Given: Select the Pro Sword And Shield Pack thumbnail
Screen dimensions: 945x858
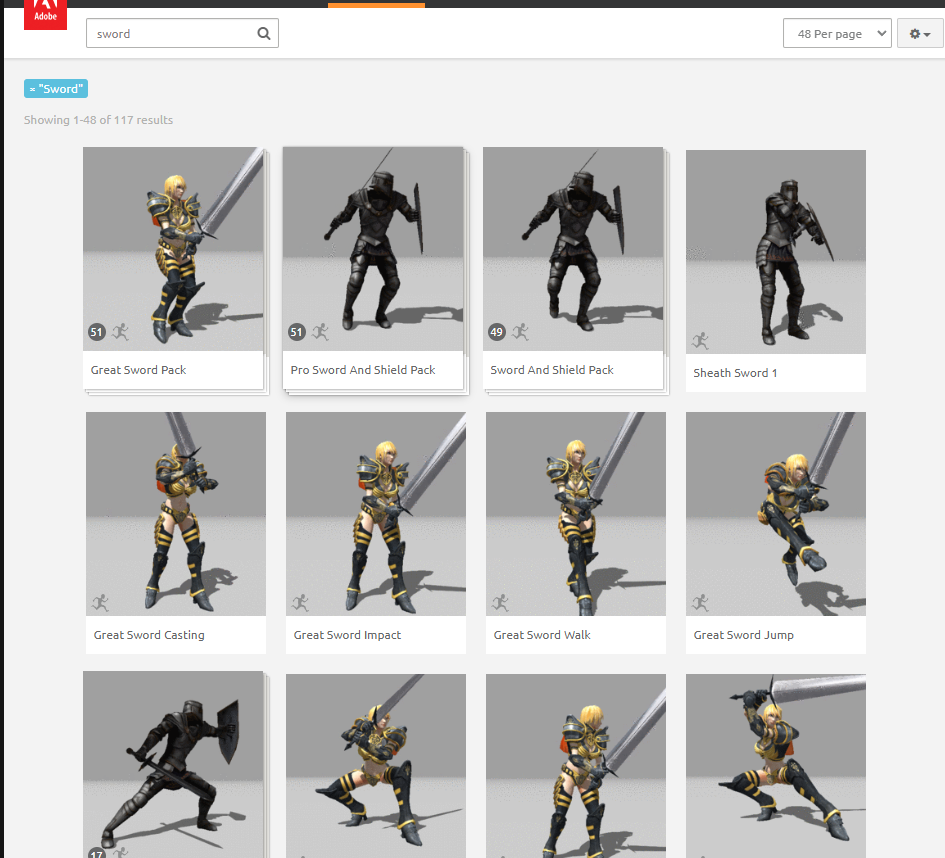Looking at the screenshot, I should pos(373,249).
